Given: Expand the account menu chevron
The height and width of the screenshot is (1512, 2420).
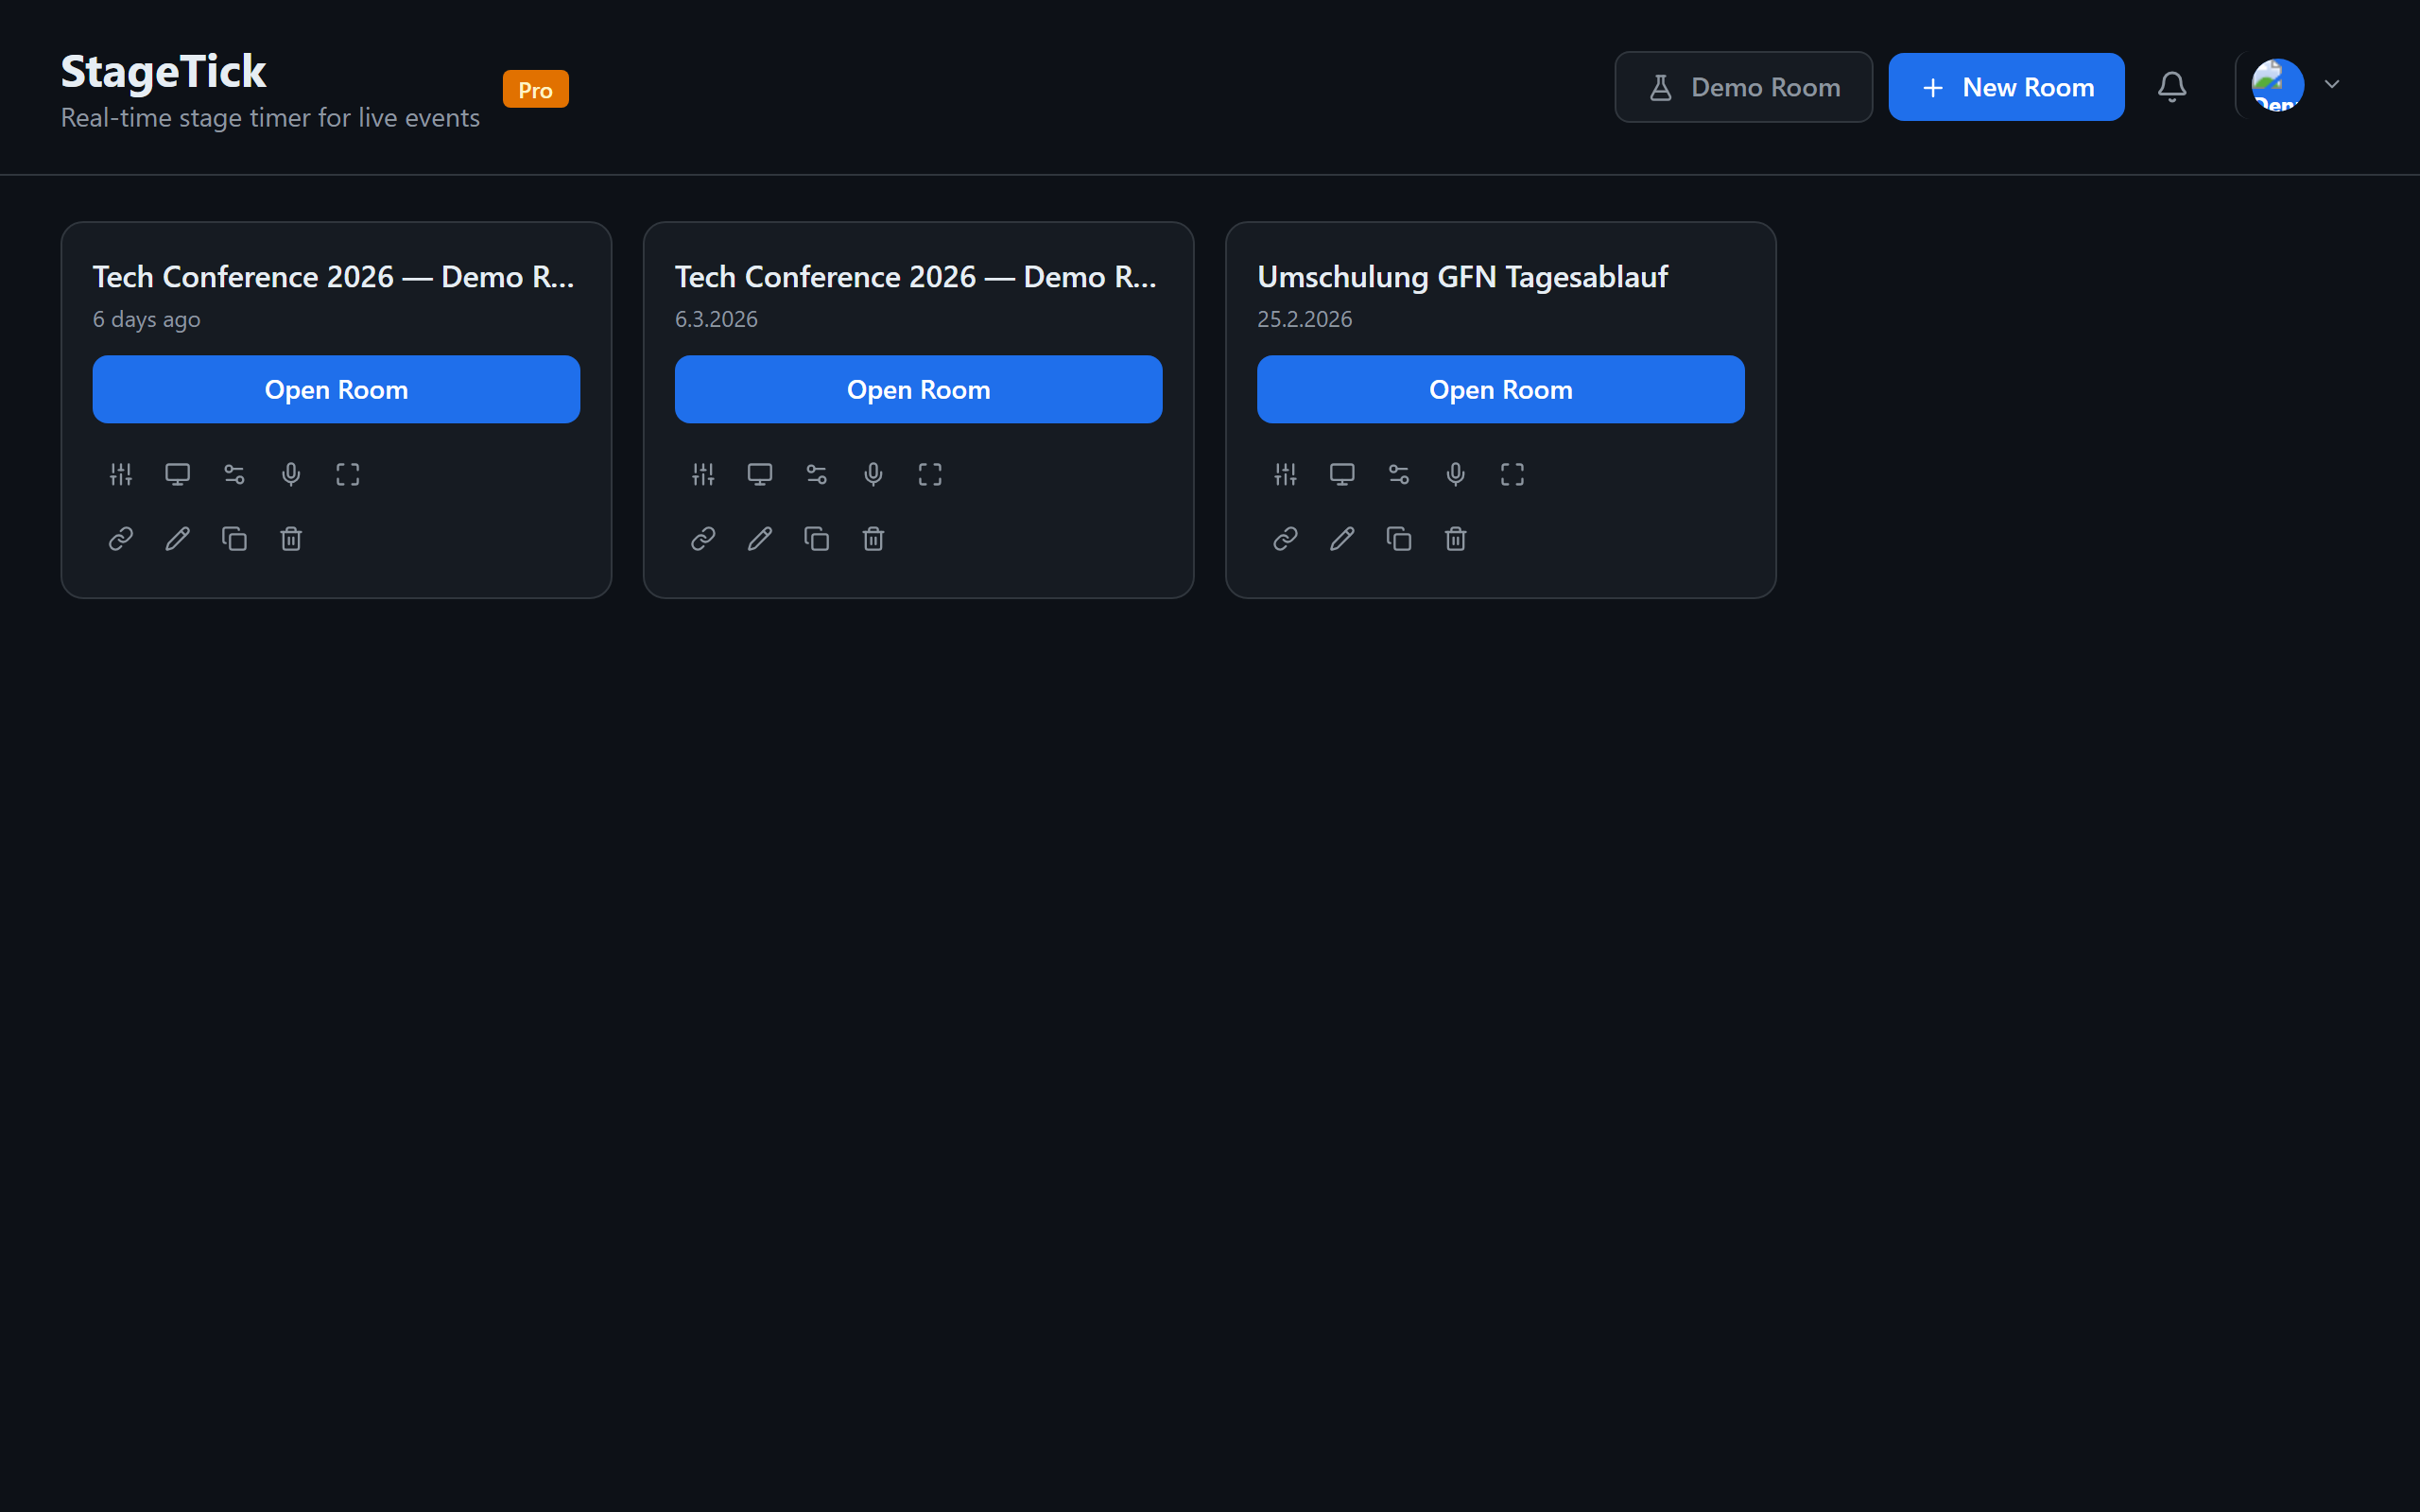Looking at the screenshot, I should tap(2332, 85).
